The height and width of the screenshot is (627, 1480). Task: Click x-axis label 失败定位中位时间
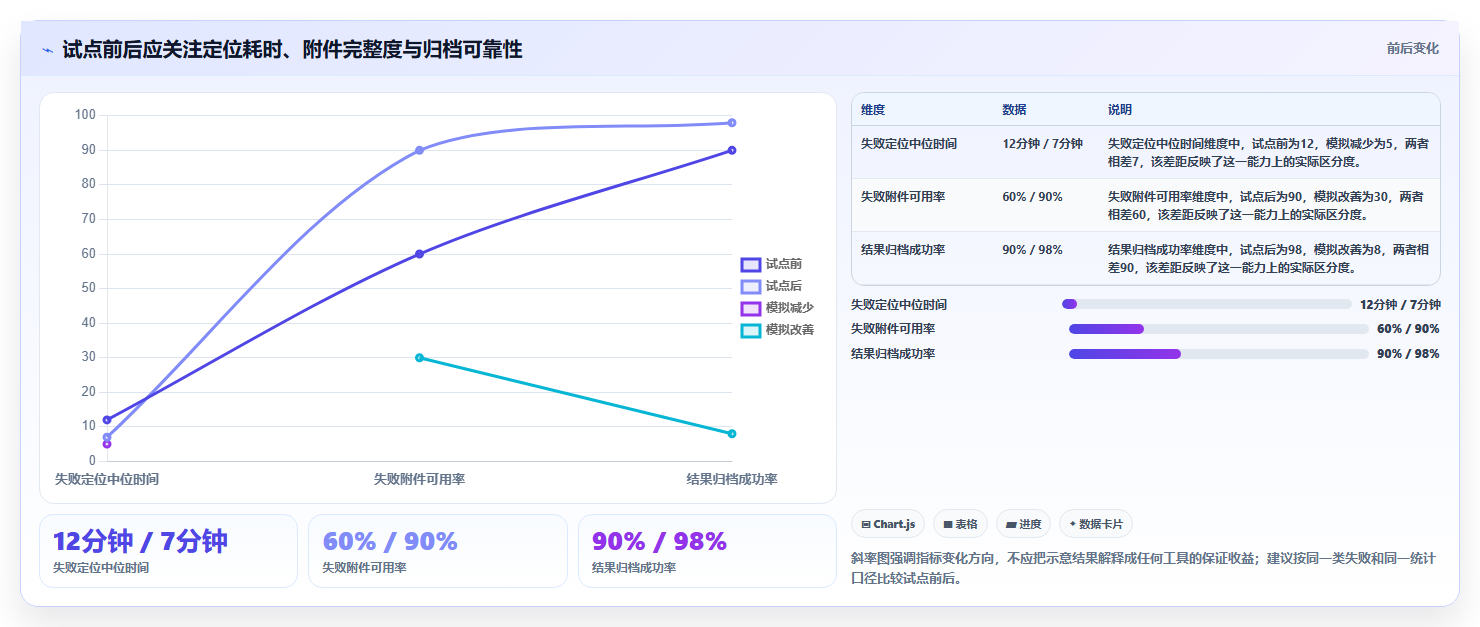(107, 479)
